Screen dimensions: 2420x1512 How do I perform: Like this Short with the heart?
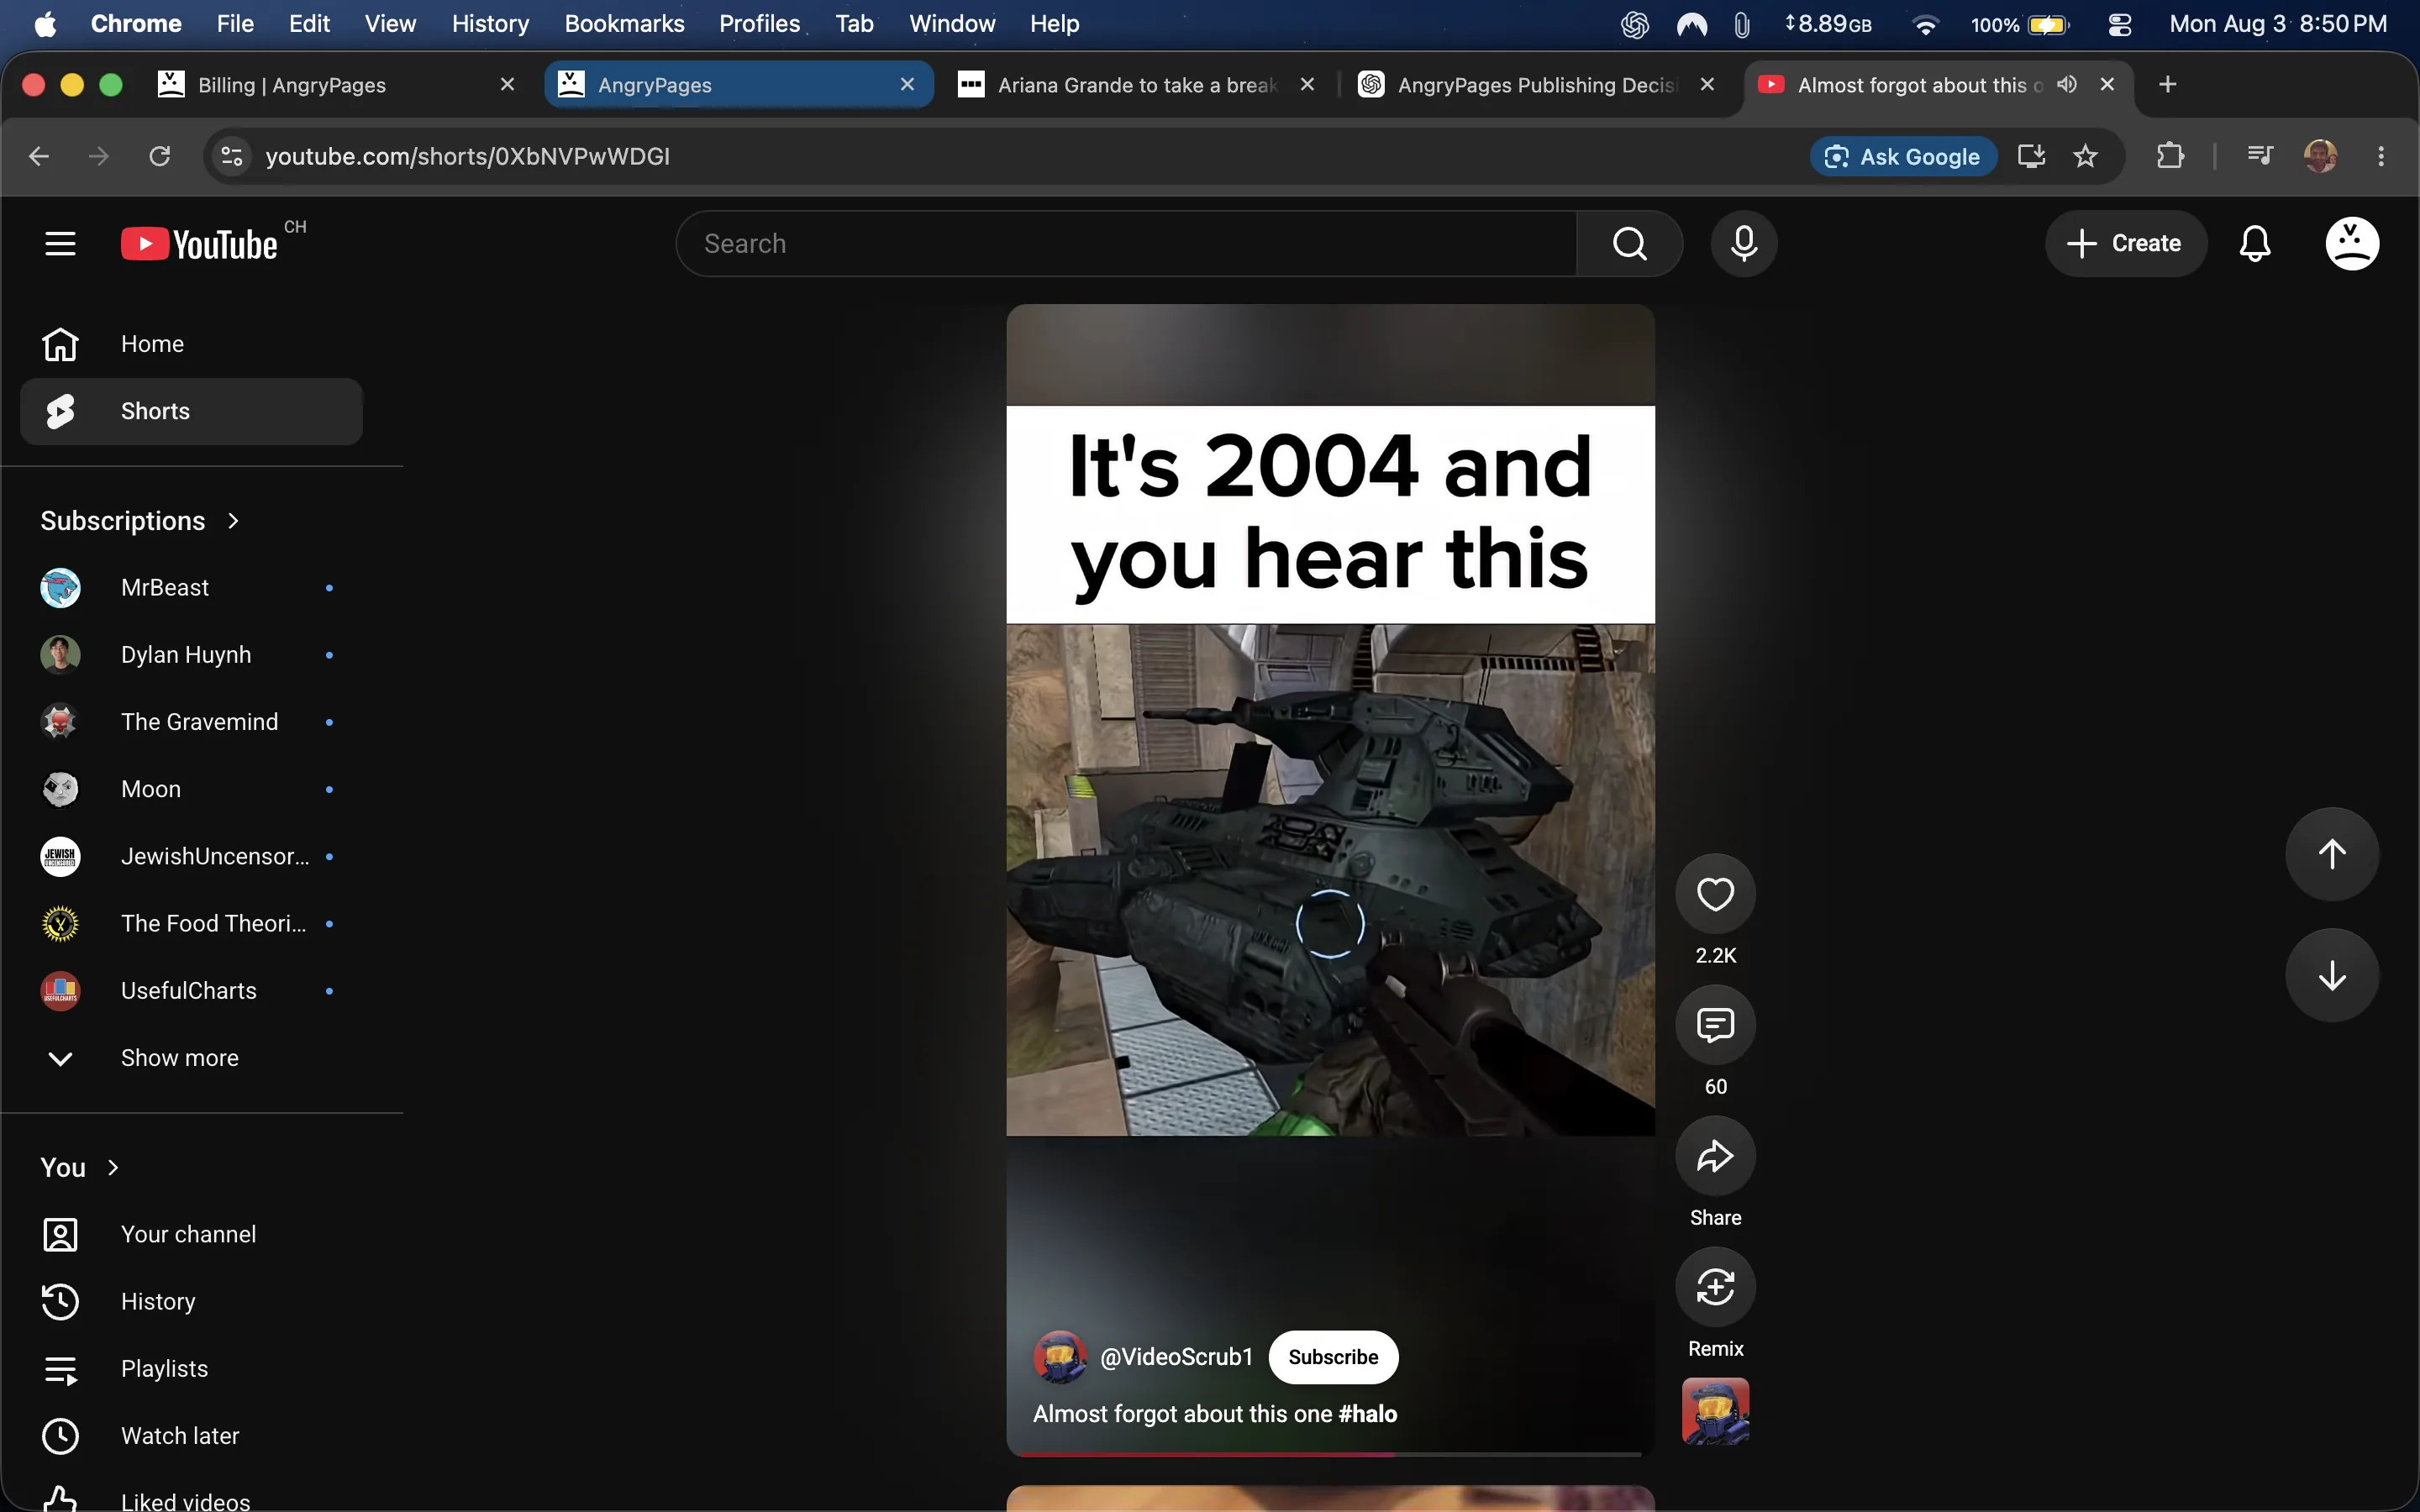pos(1716,893)
